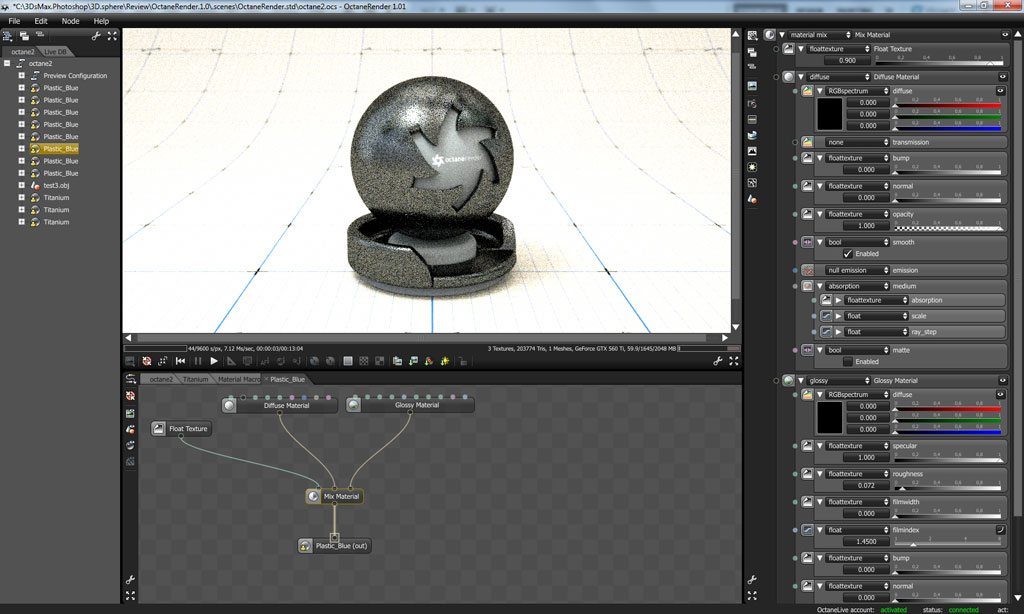Click the sparkle clipboard icon in render toolbar
The width and height of the screenshot is (1024, 614).
445,361
